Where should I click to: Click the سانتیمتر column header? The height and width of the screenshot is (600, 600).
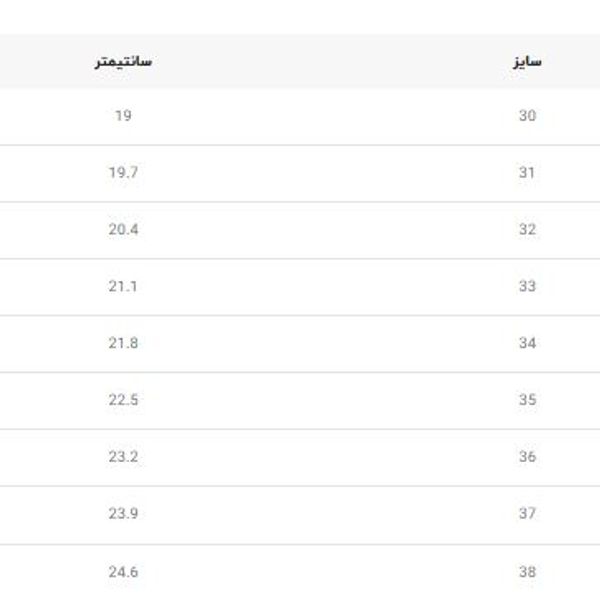[x=123, y=62]
